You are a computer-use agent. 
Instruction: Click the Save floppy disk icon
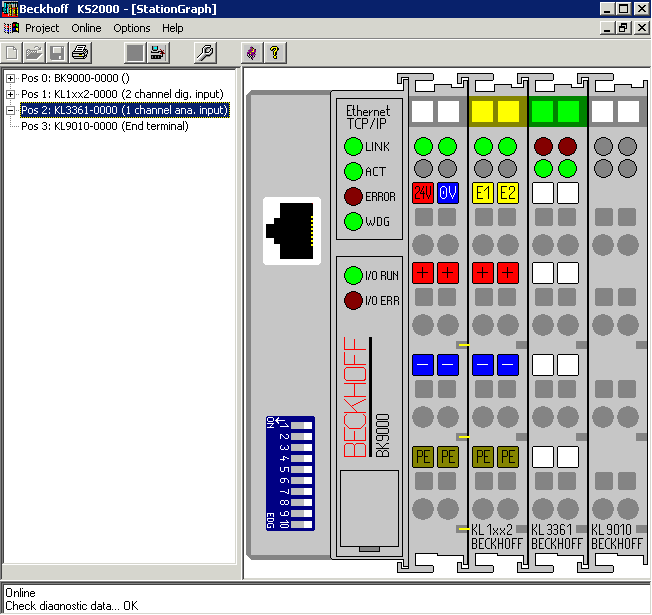57,53
